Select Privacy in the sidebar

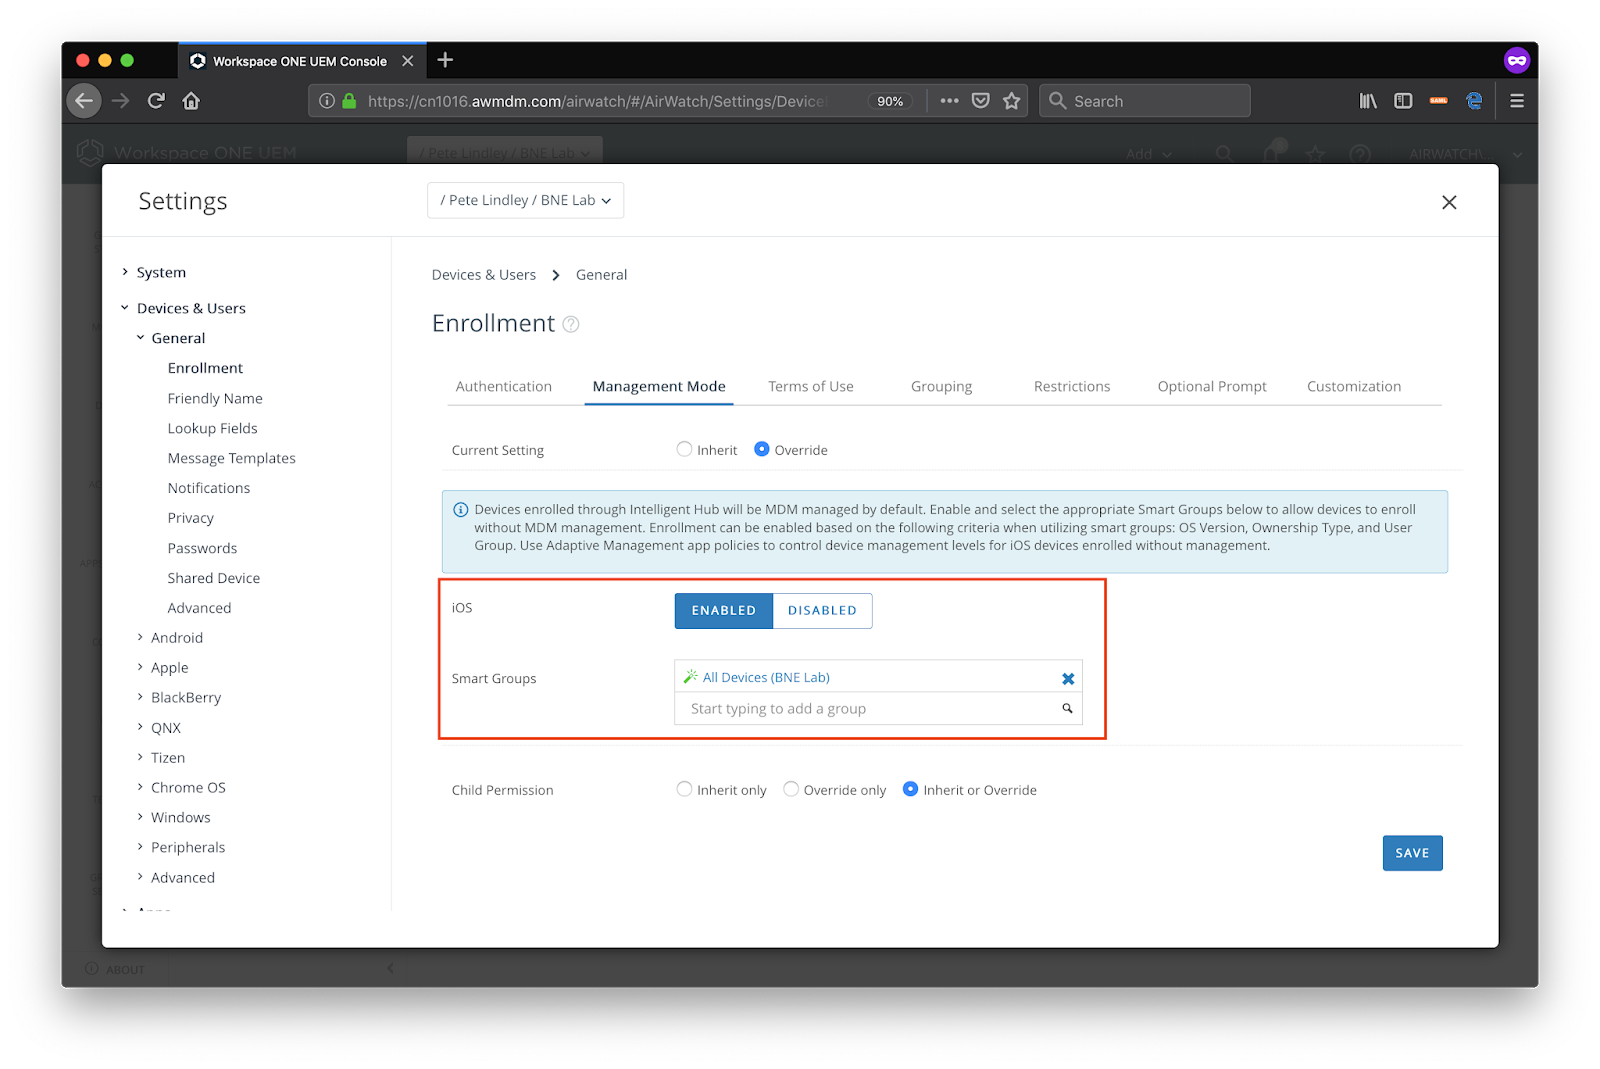tap(191, 518)
